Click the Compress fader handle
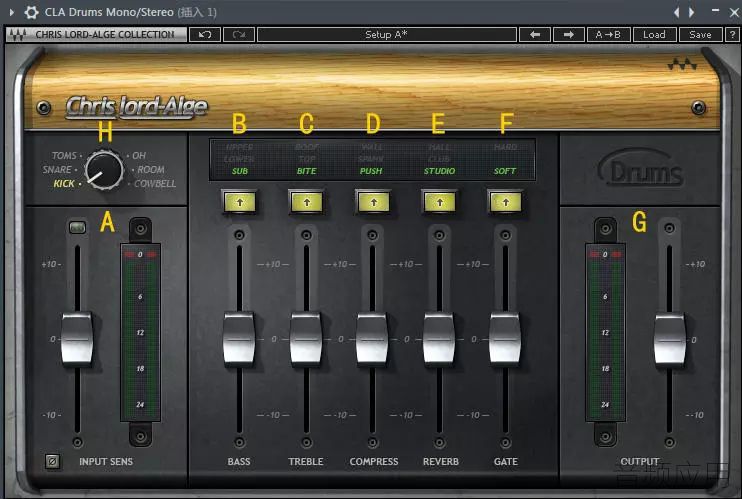The image size is (742, 499). pos(372,339)
